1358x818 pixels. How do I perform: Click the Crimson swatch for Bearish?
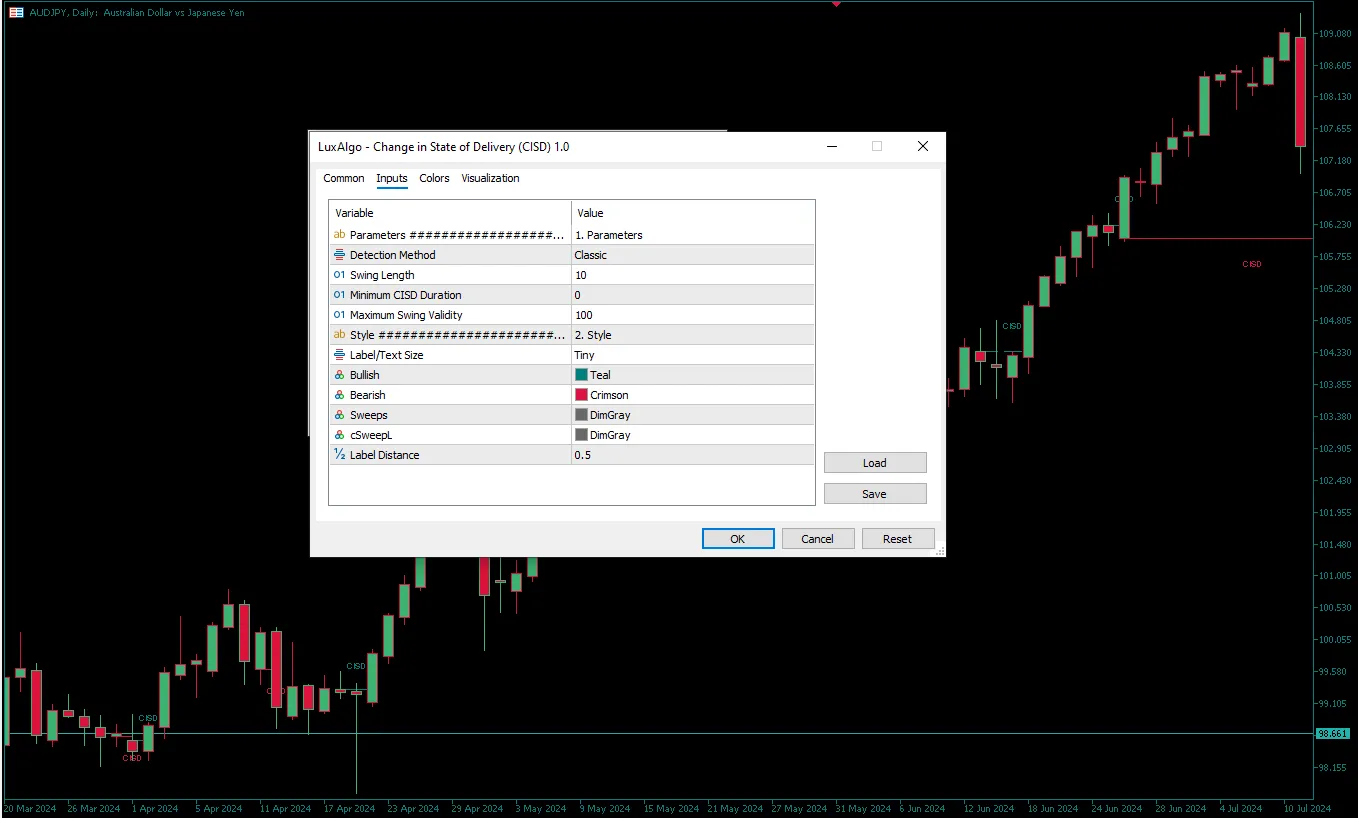[581, 395]
